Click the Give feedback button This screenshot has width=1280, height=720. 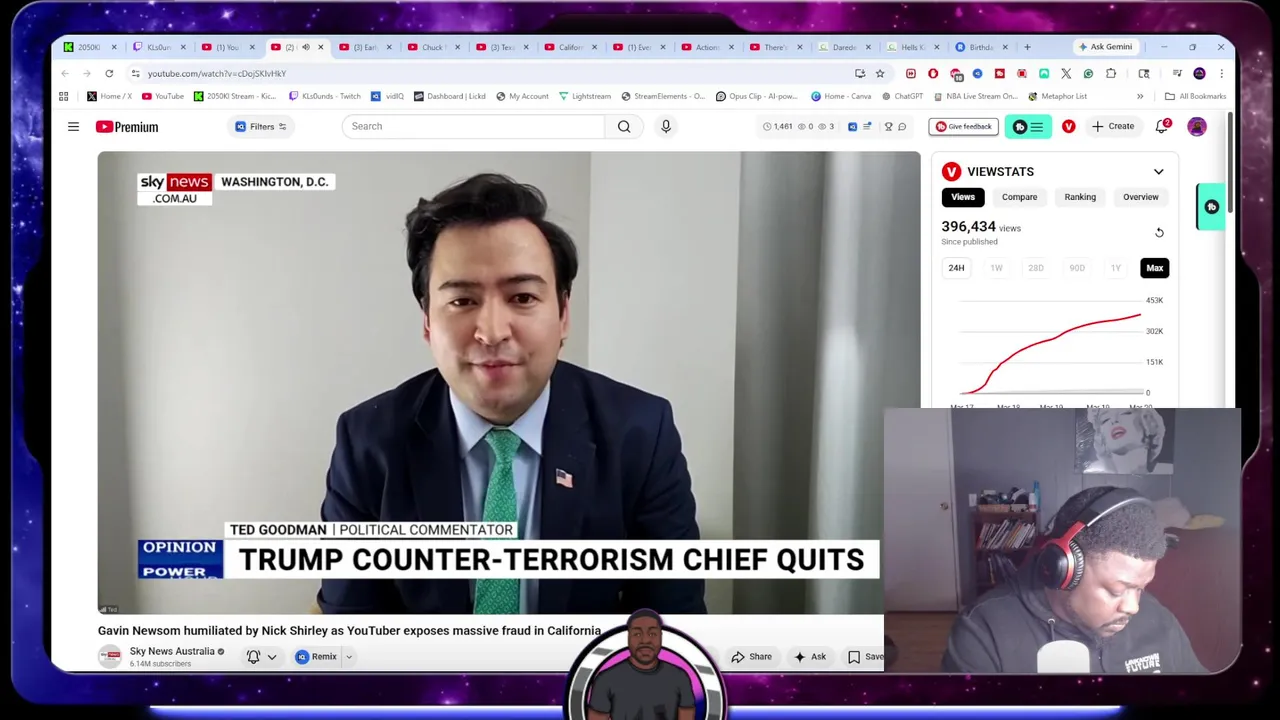(x=964, y=127)
